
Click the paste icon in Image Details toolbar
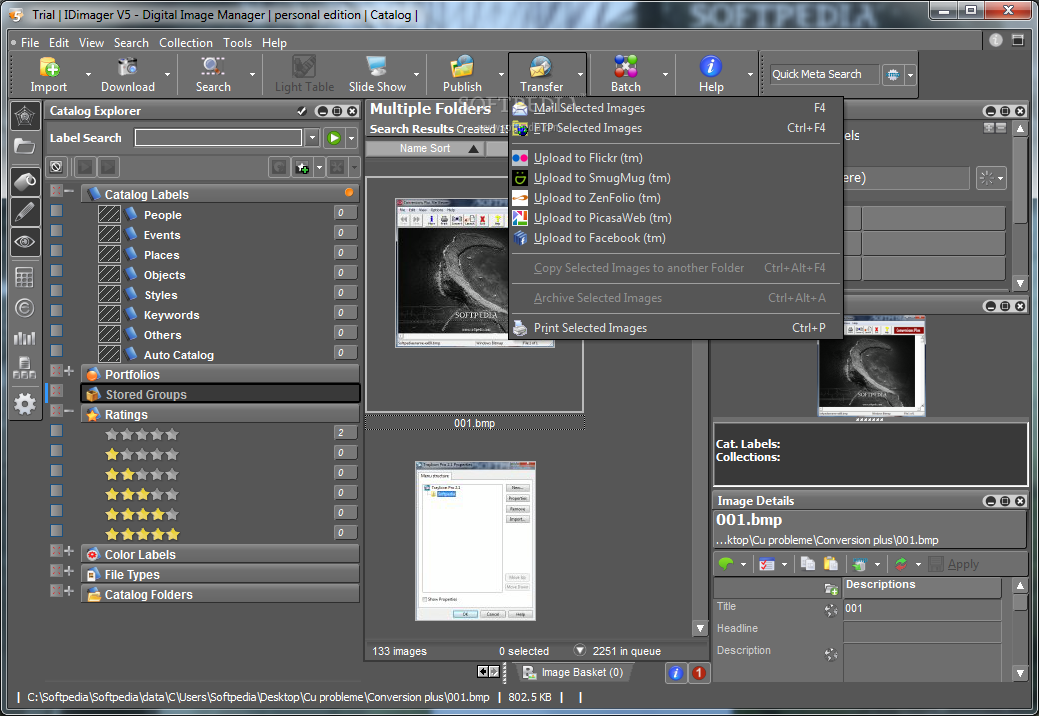(x=830, y=564)
